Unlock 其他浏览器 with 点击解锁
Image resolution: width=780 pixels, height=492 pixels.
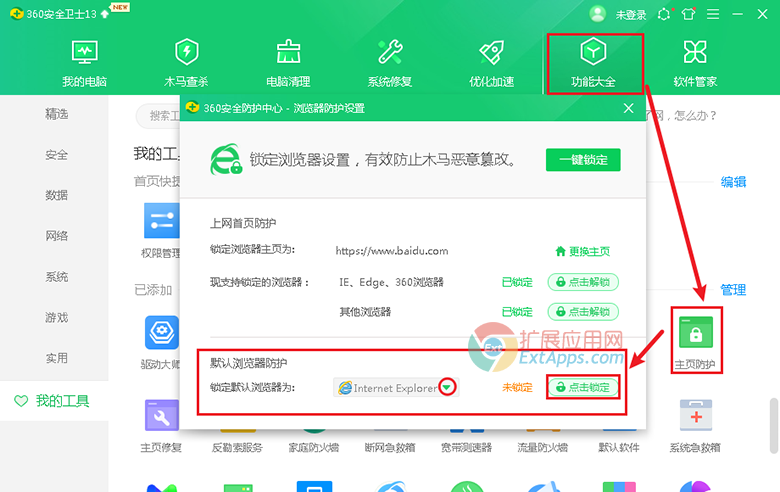[x=583, y=312]
